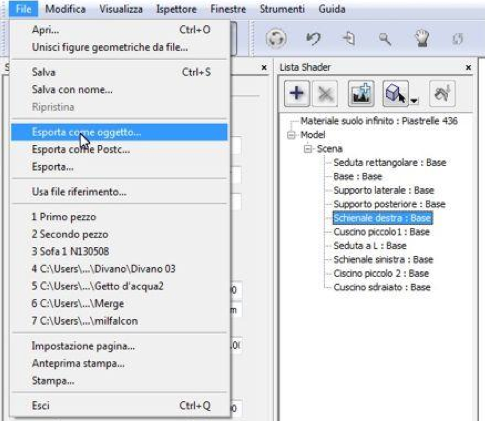This screenshot has height=421, width=485.
Task: Click the blue plus add shader button
Action: [x=297, y=93]
